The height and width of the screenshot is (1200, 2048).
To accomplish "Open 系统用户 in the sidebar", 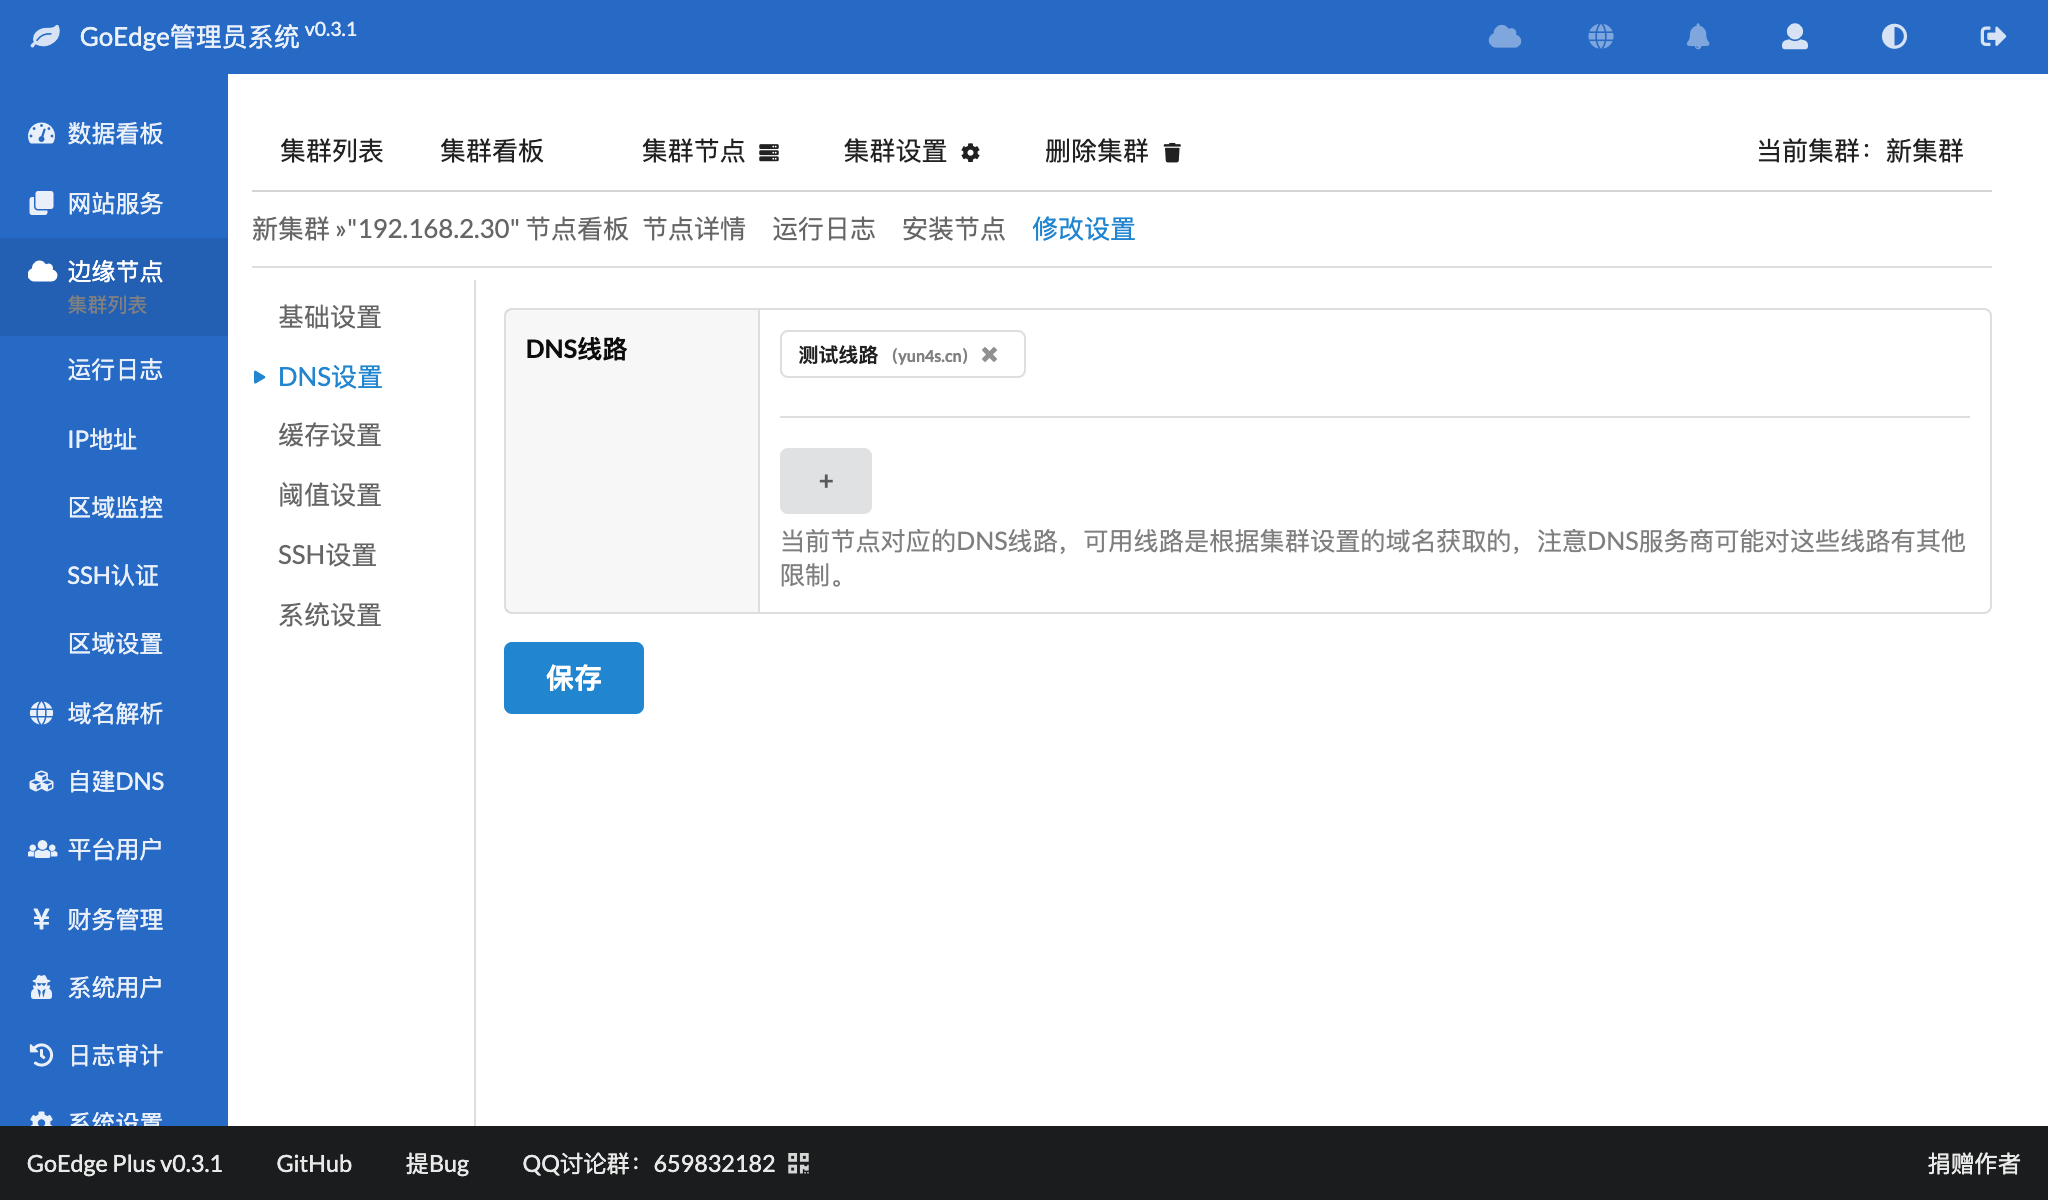I will (x=114, y=987).
